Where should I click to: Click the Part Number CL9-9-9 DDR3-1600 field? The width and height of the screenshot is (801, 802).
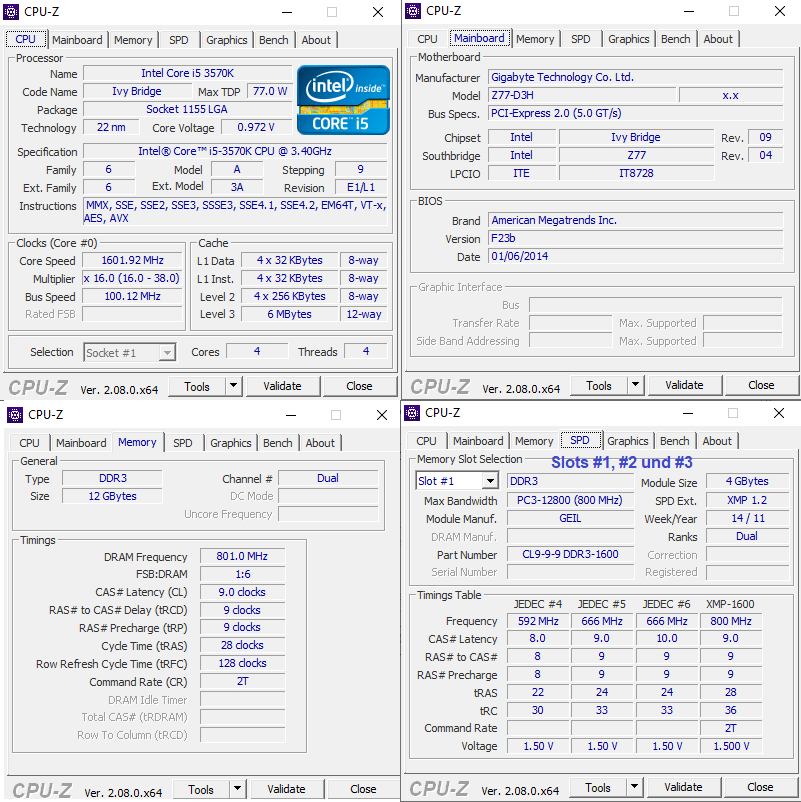click(570, 554)
